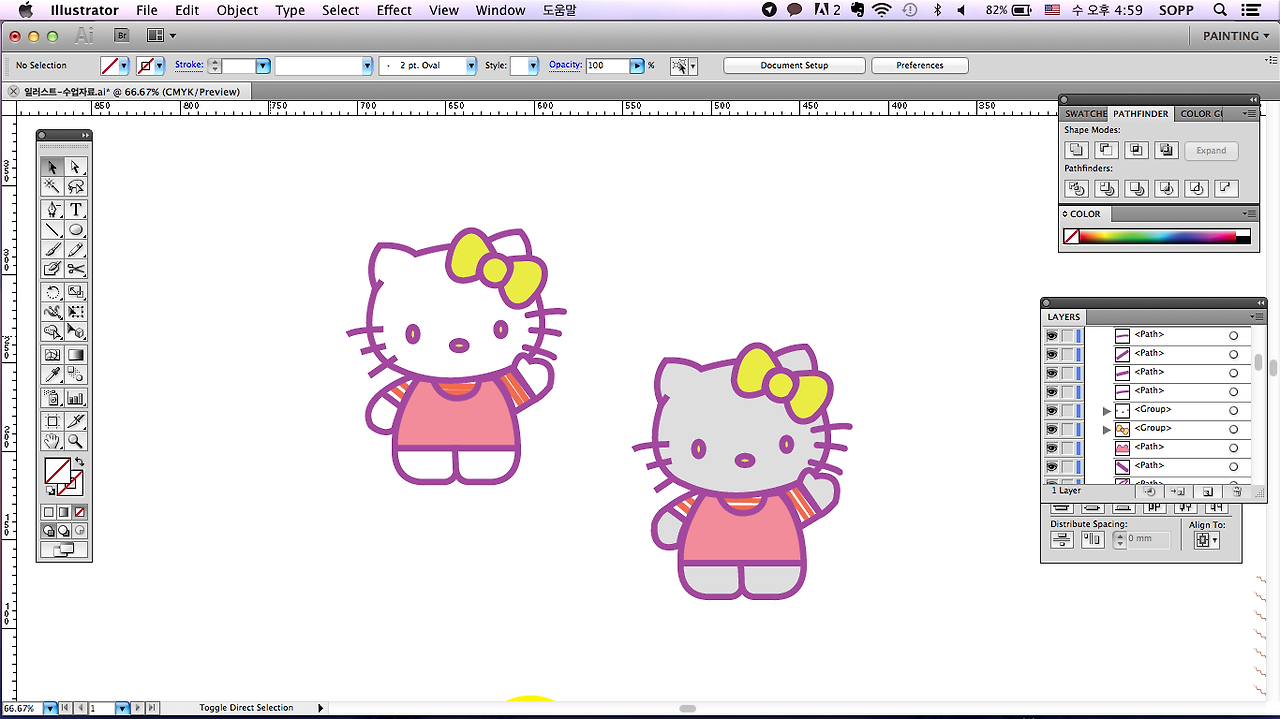Select the Zoom magnifier tool
The width and height of the screenshot is (1280, 719).
(76, 441)
